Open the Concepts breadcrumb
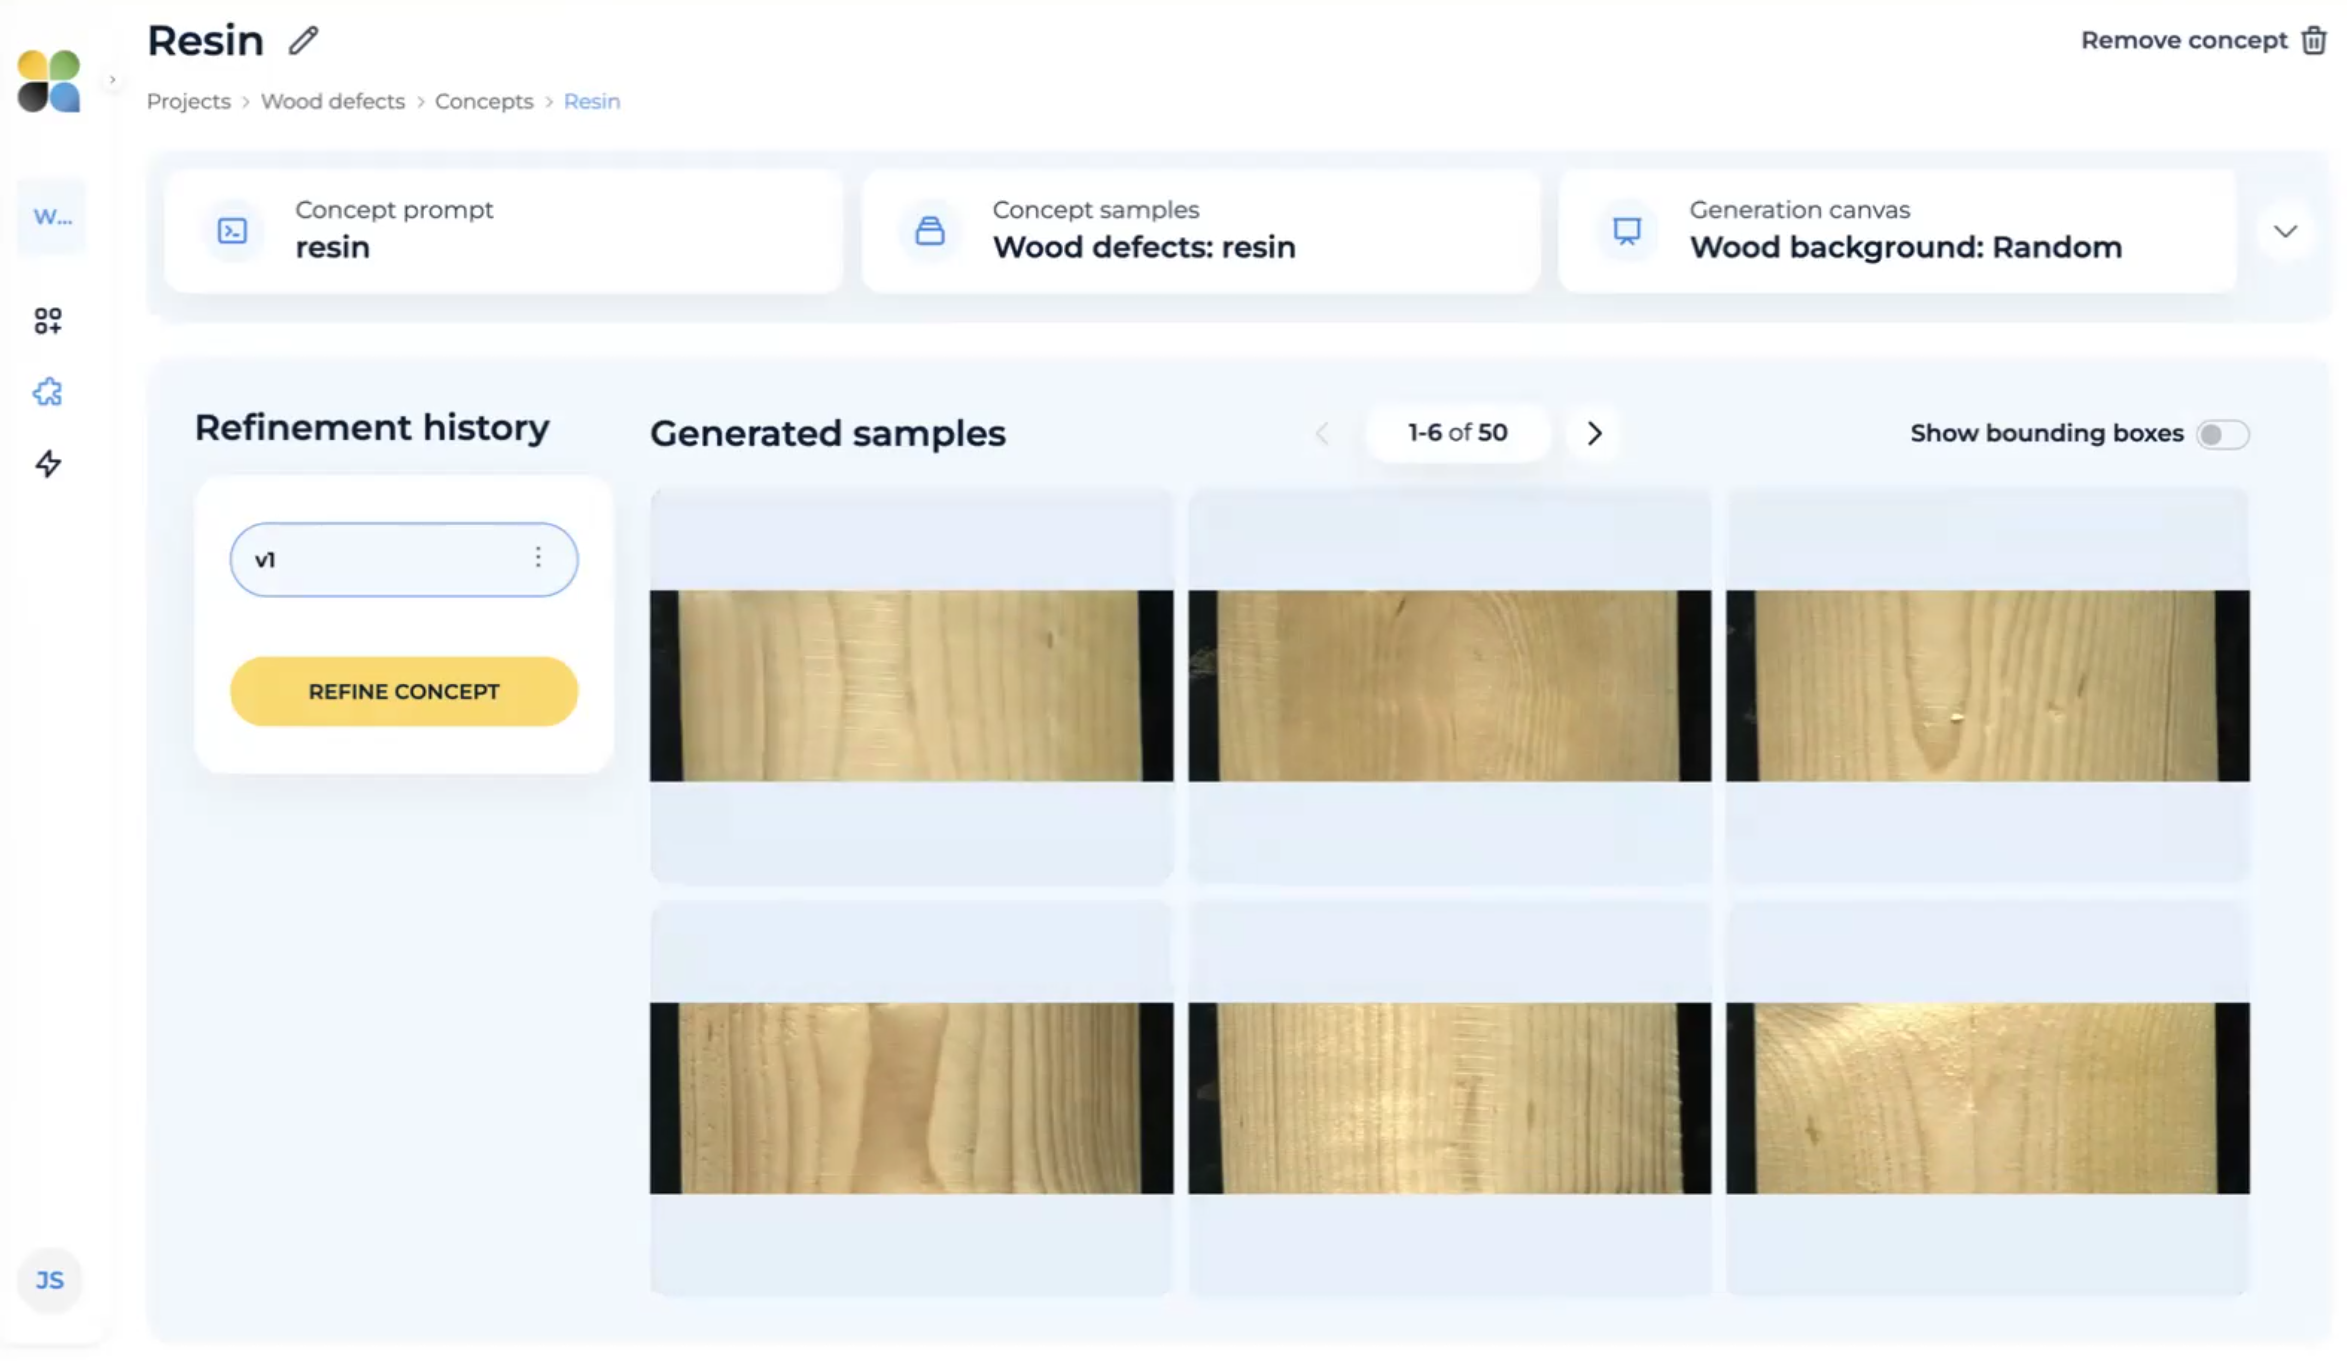Screen dimensions: 2347x1361 [x=484, y=101]
